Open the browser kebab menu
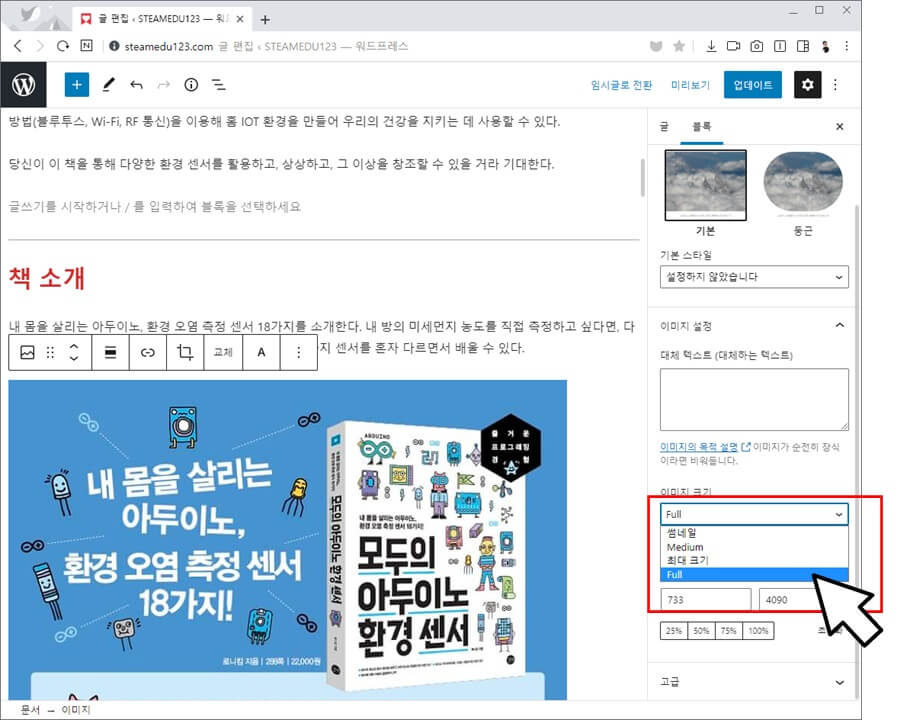 [x=847, y=46]
